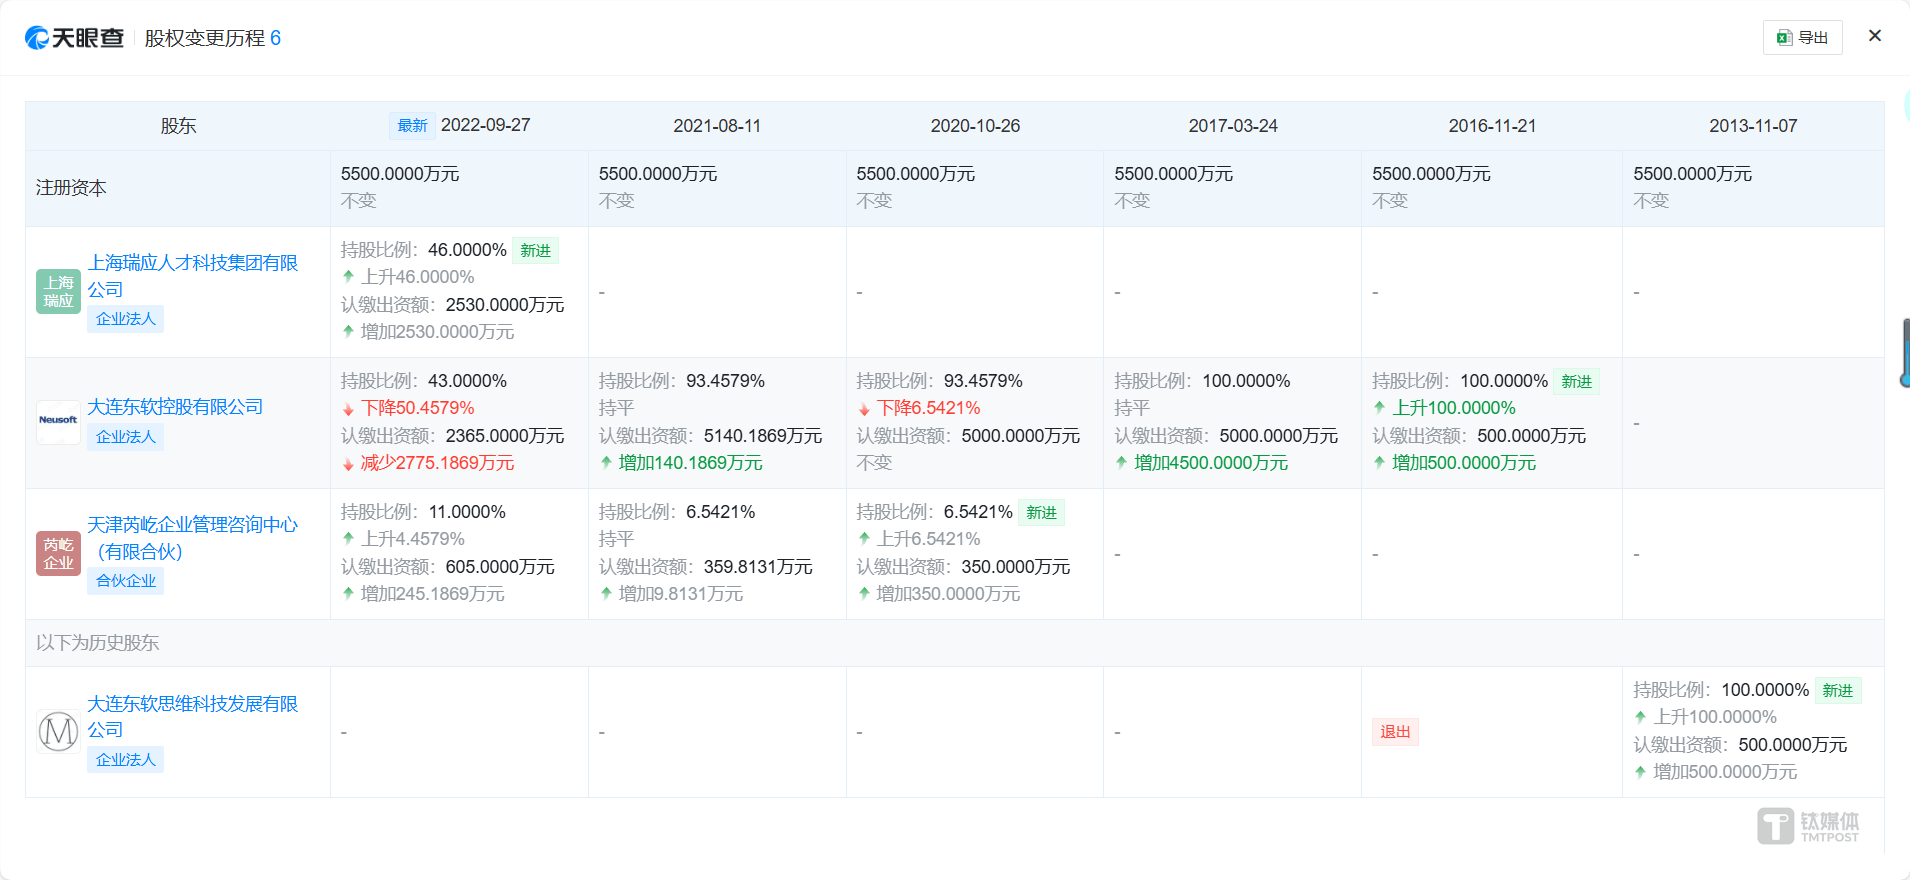Screen dimensions: 1910x880
Task: Click the 大连东软思维 circular M logo
Action: 58,731
